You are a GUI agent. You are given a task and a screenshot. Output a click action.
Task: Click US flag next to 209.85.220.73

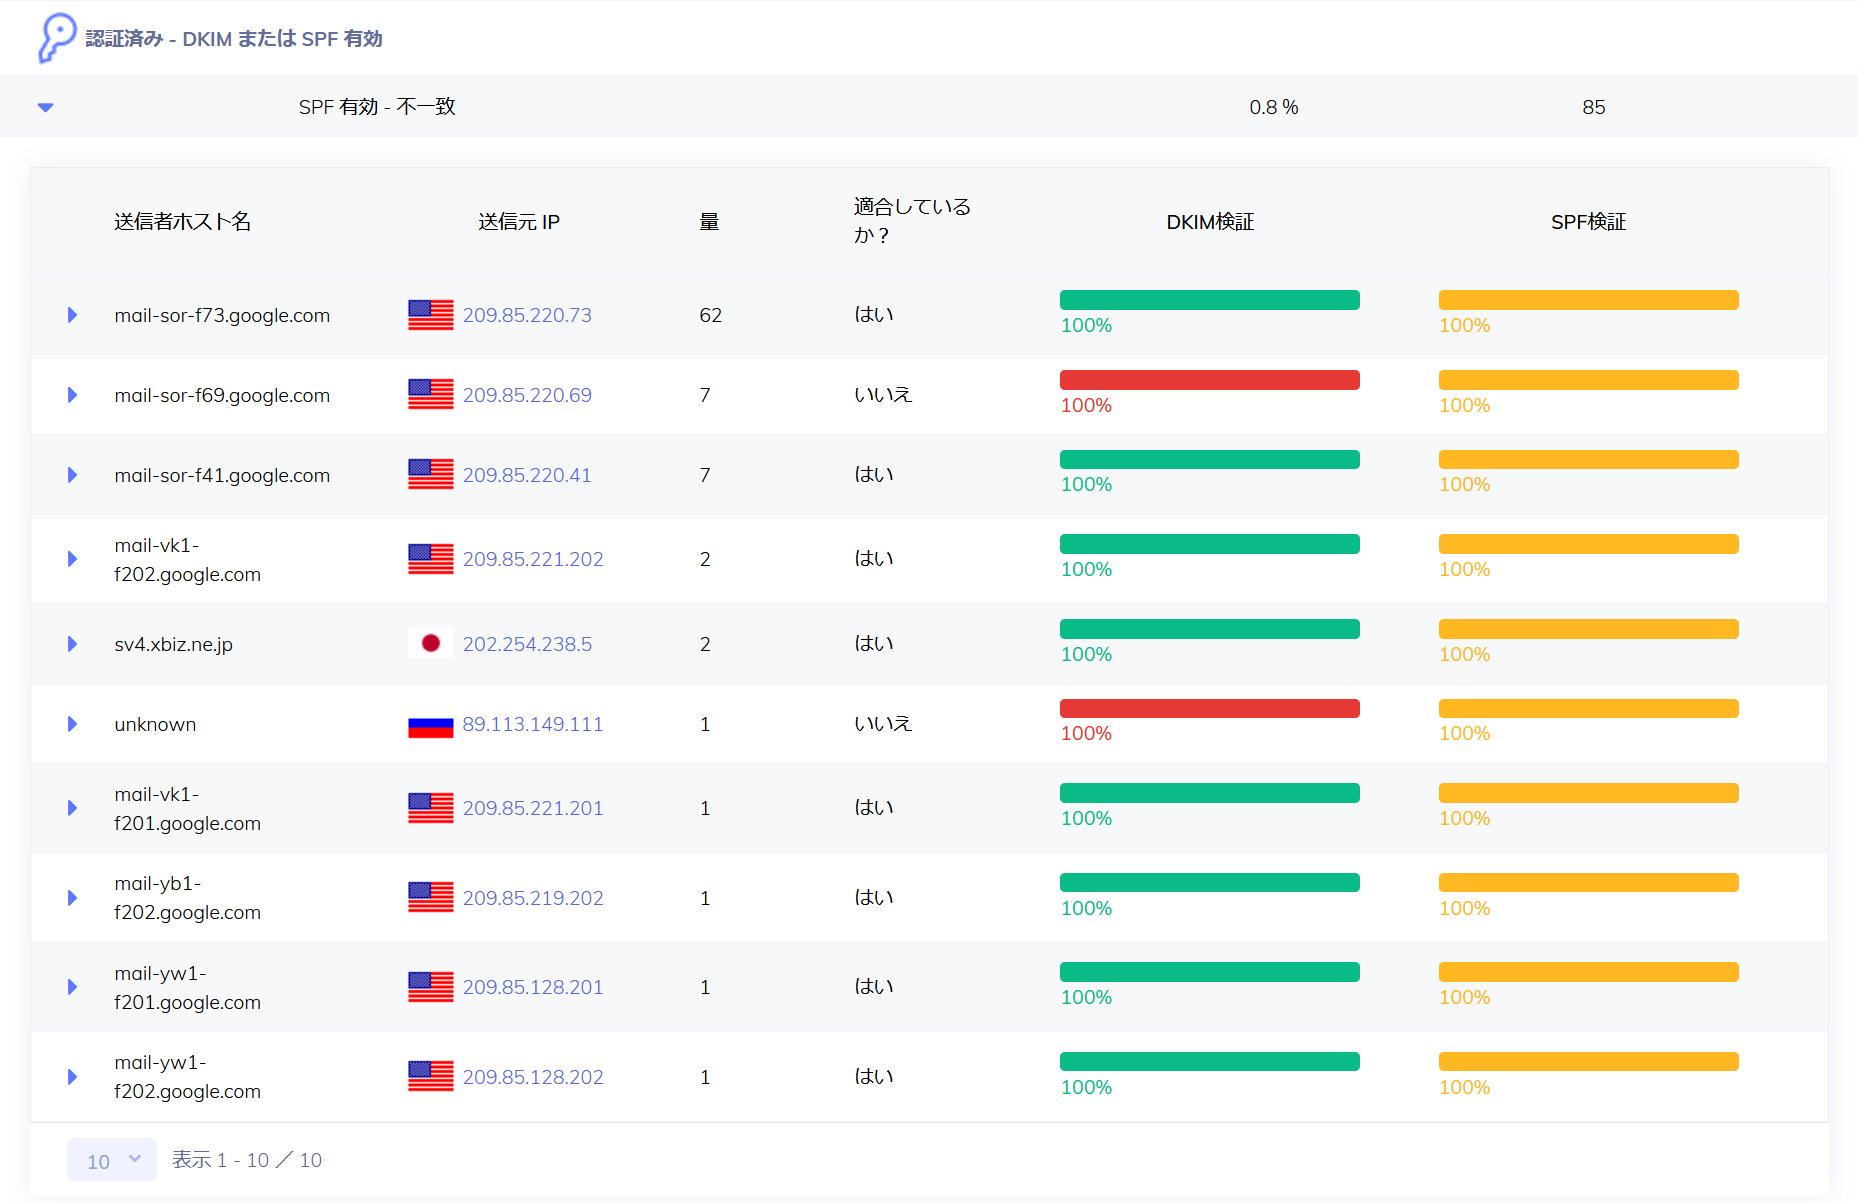pyautogui.click(x=431, y=315)
